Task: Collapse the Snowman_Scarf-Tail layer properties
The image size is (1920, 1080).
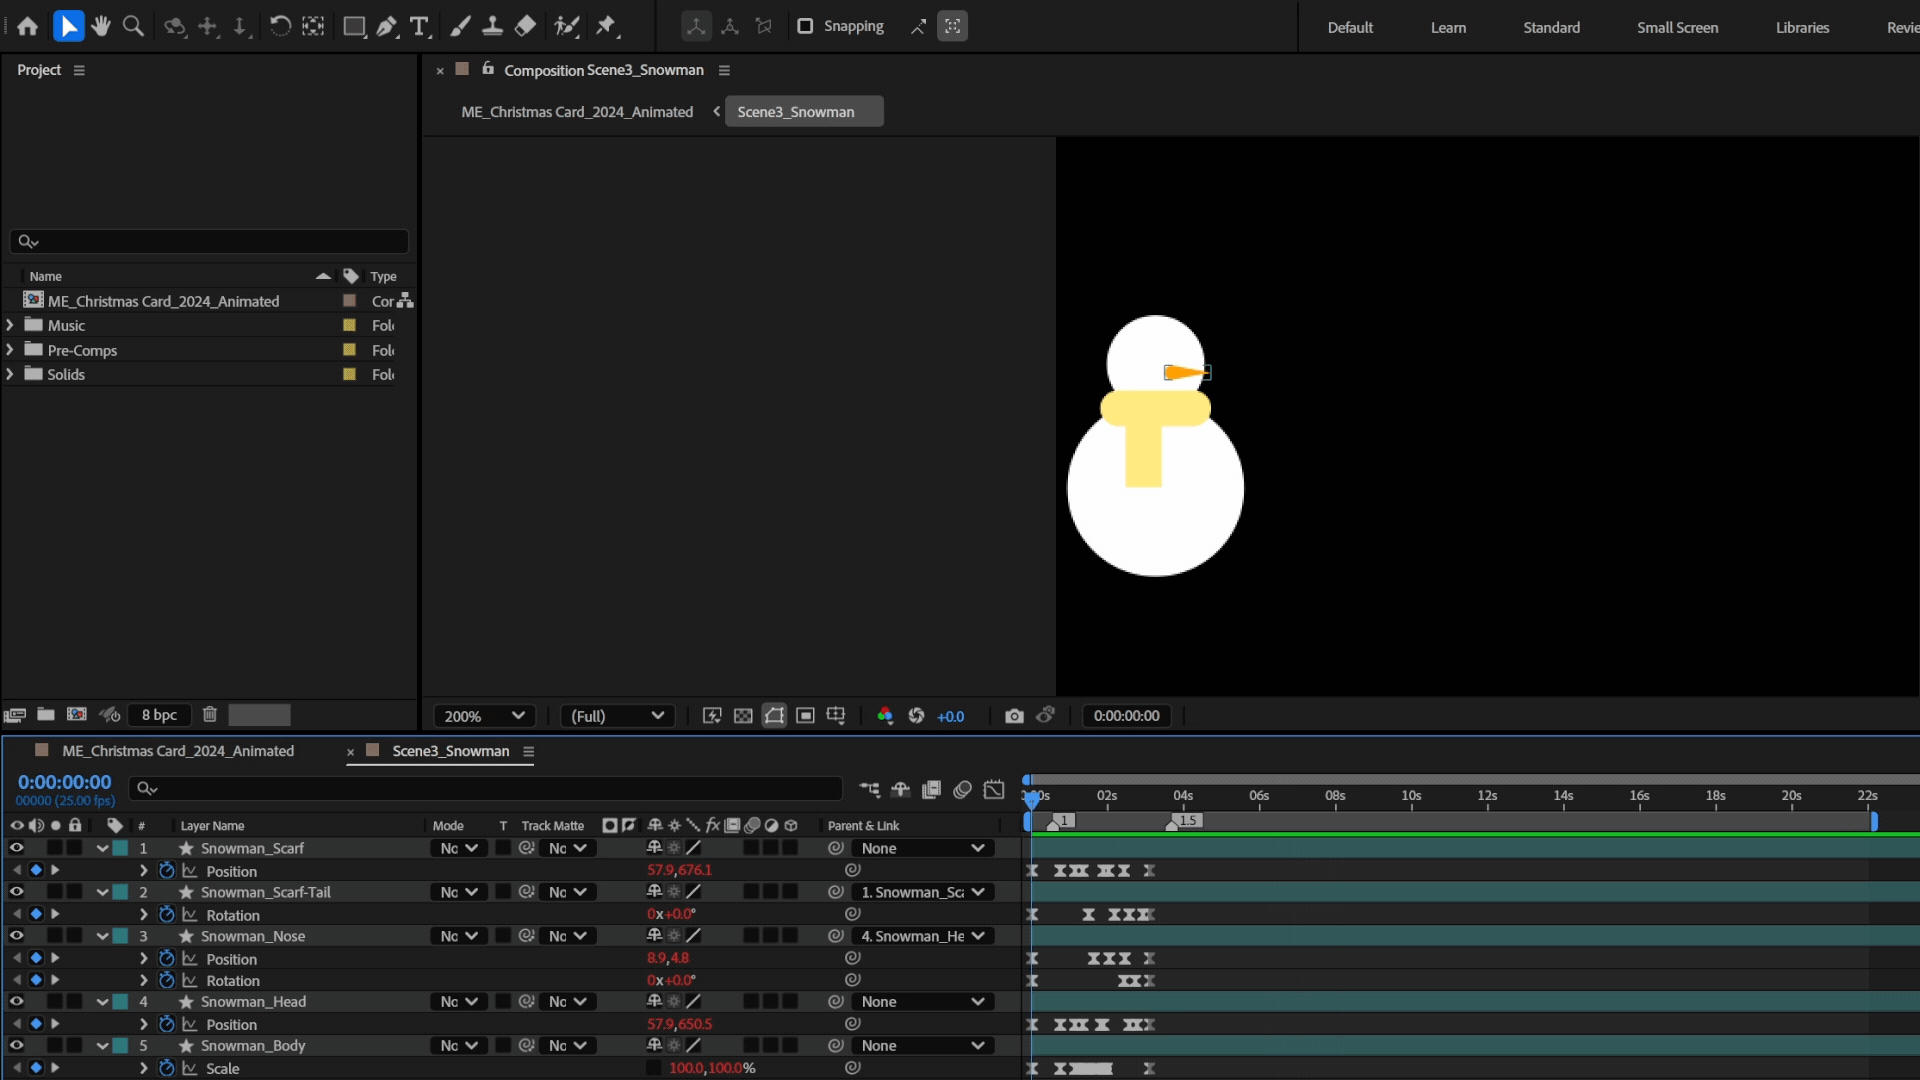Action: 102,892
